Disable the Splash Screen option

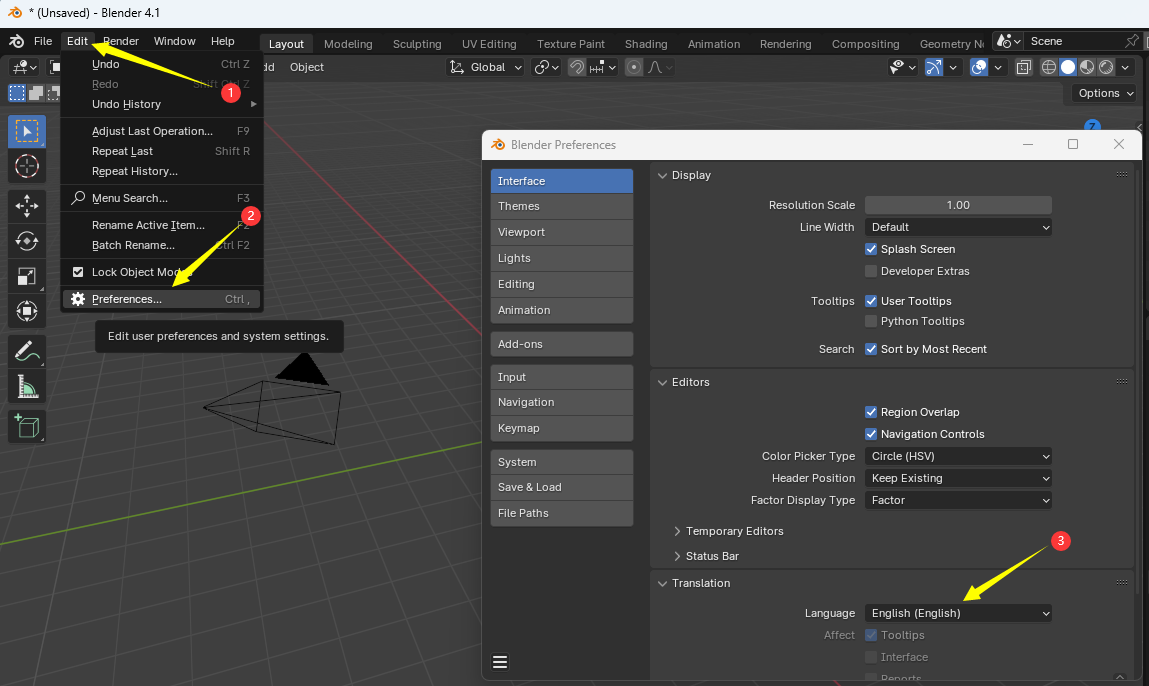pyautogui.click(x=871, y=248)
